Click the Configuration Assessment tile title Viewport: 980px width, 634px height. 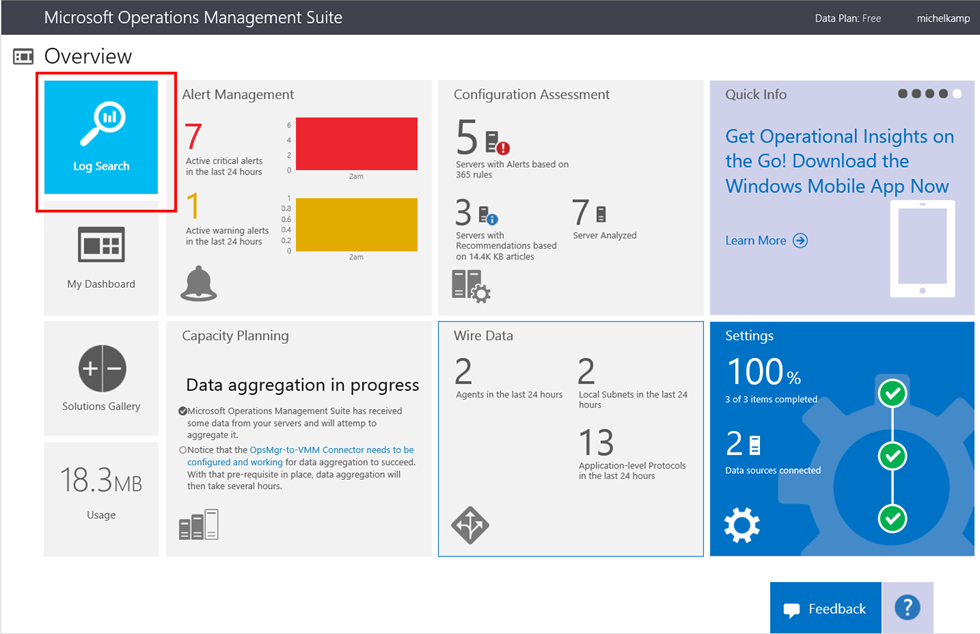pyautogui.click(x=531, y=94)
